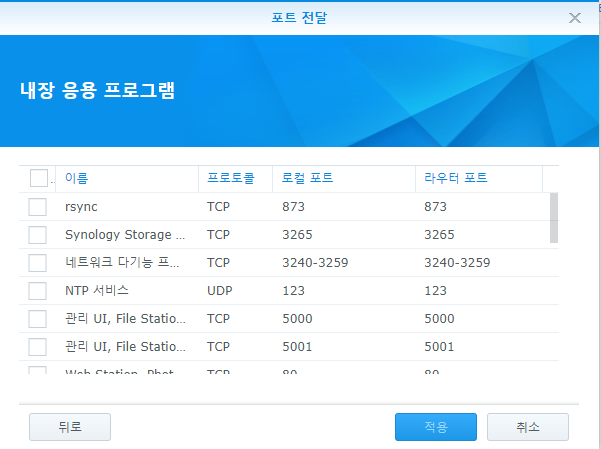Select the Synology Storage ... name
The height and width of the screenshot is (449, 601).
point(125,235)
